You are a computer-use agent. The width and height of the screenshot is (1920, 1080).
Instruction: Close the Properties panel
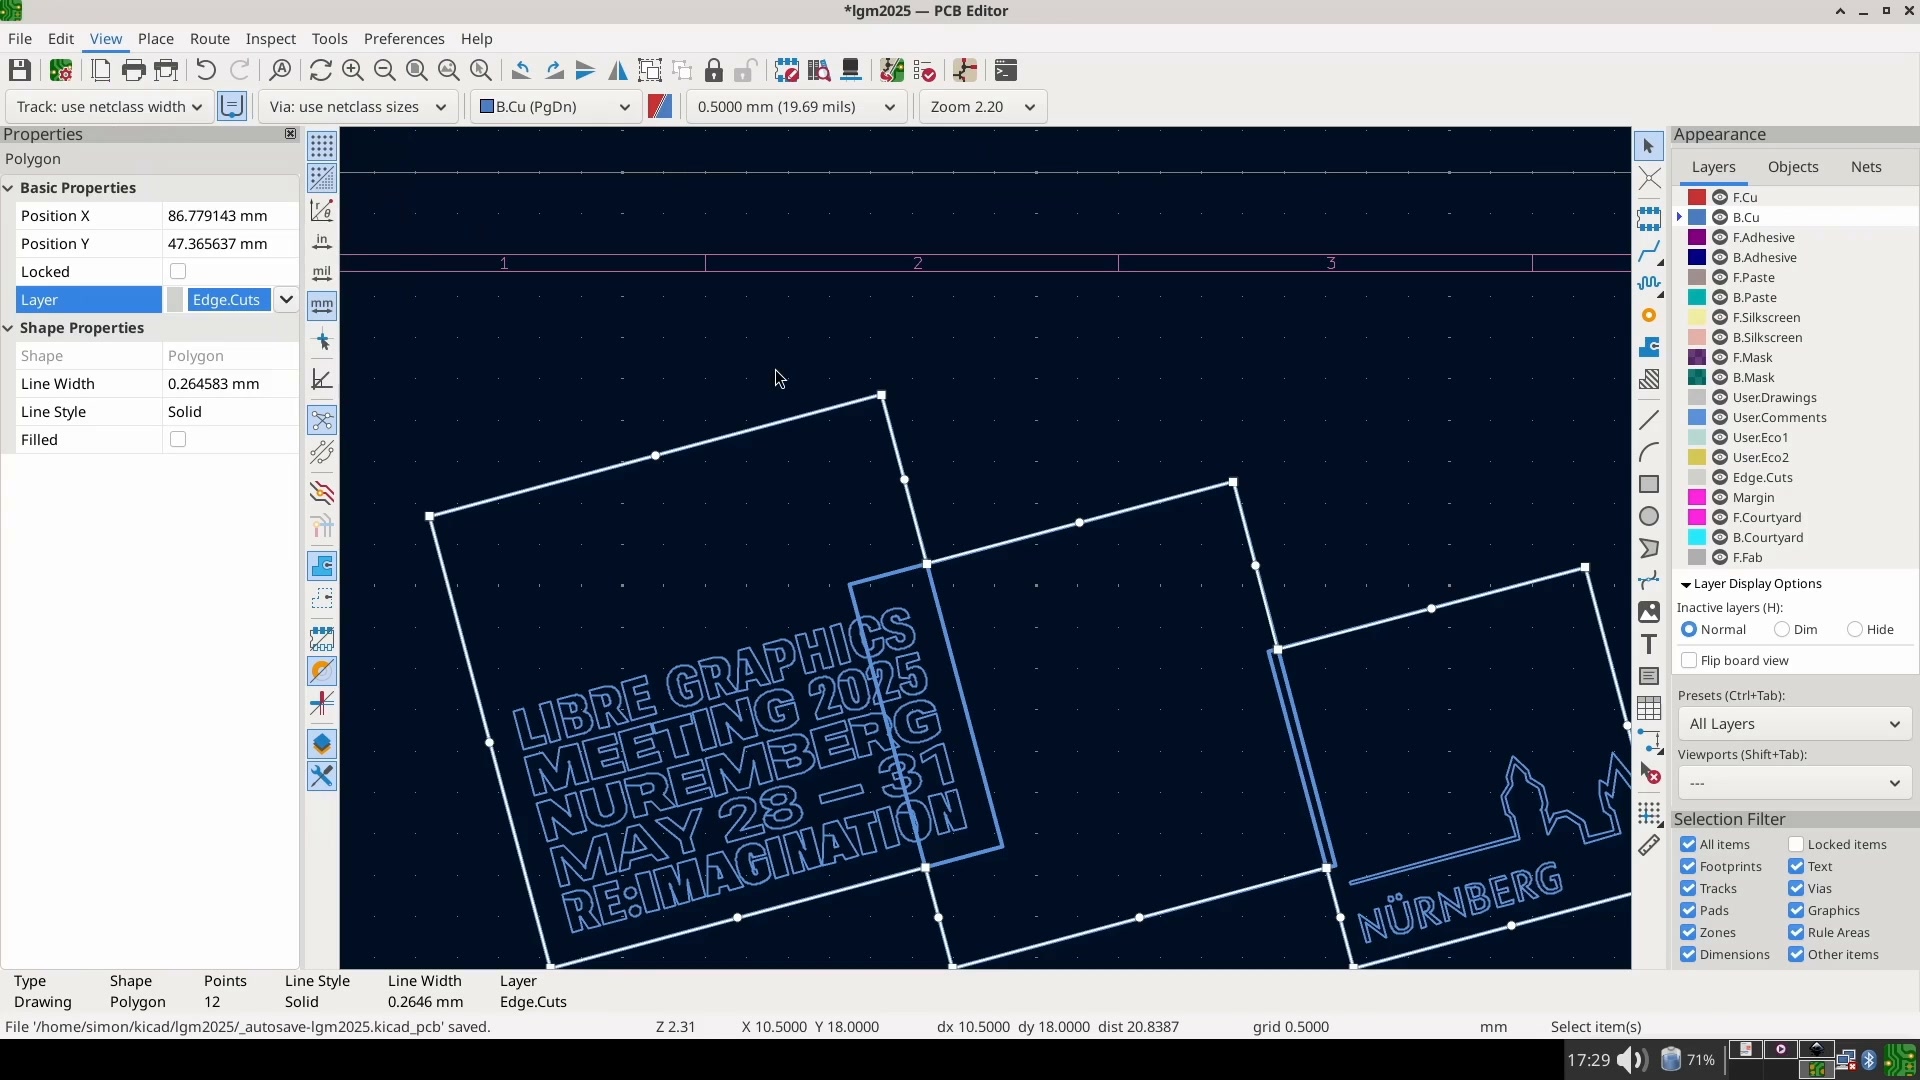[x=291, y=134]
